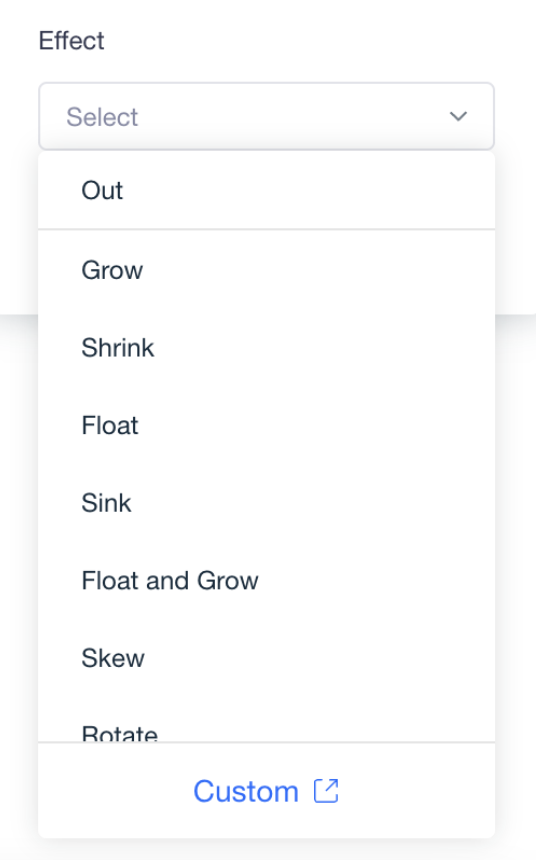Viewport: 536px width, 860px height.
Task: Select the Sink effect
Action: tap(267, 503)
